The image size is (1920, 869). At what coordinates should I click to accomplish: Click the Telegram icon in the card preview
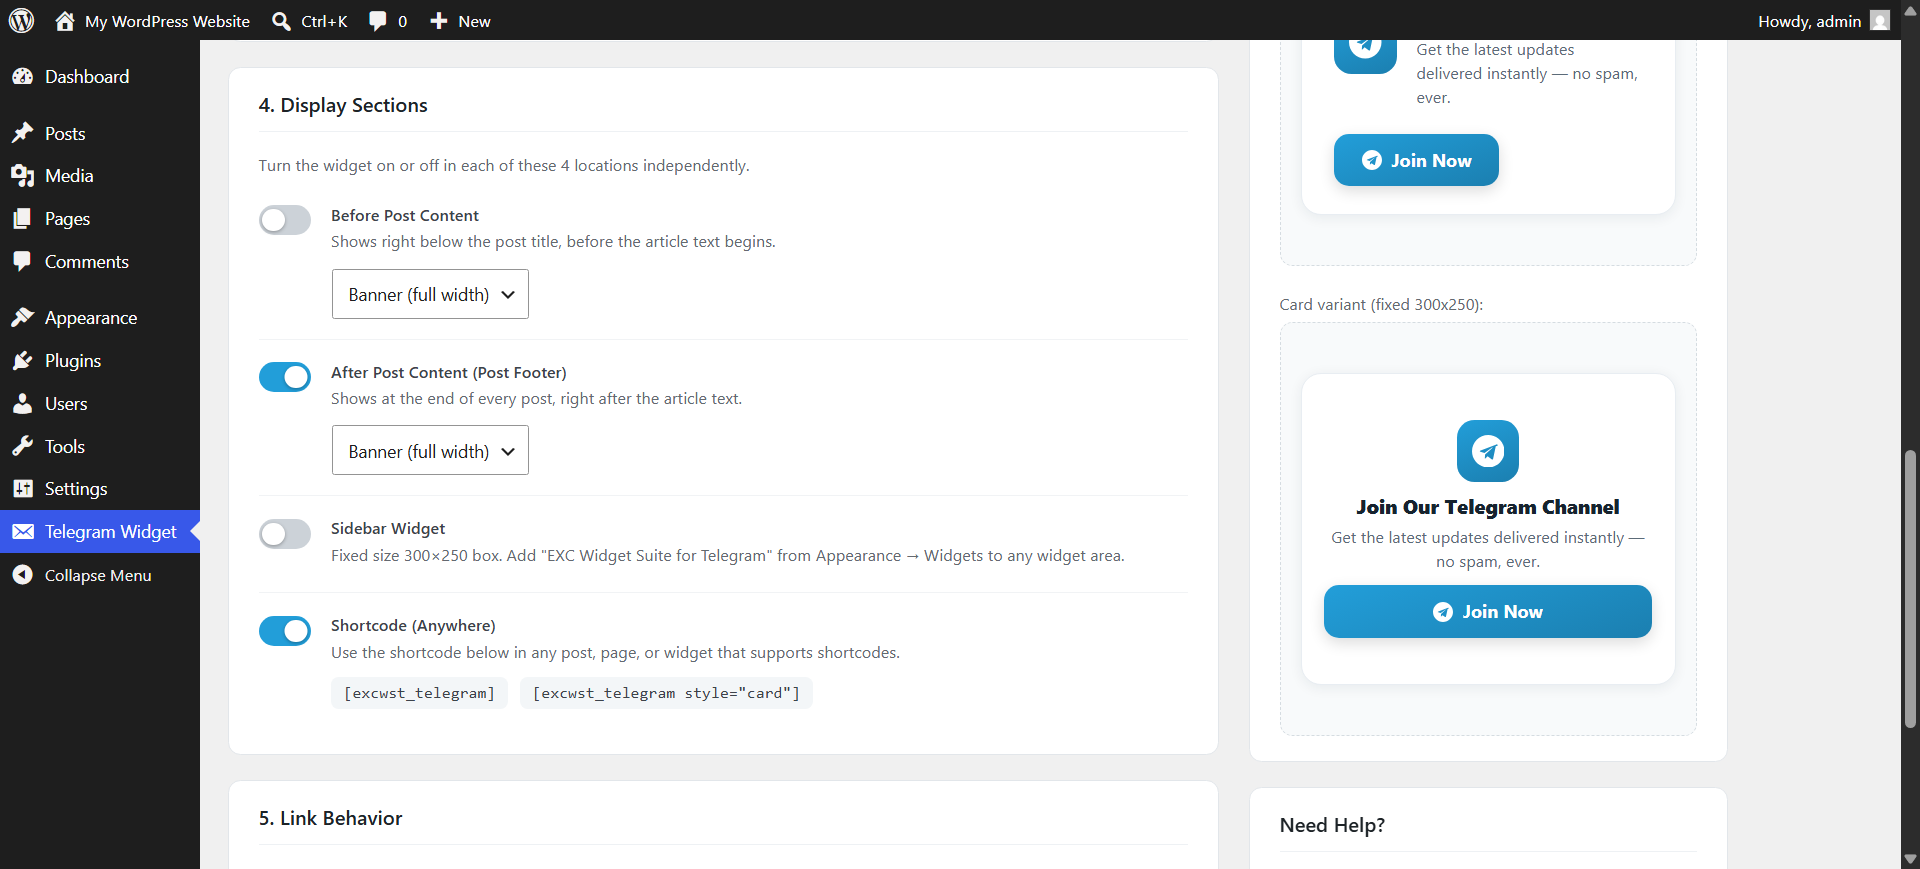coord(1487,451)
